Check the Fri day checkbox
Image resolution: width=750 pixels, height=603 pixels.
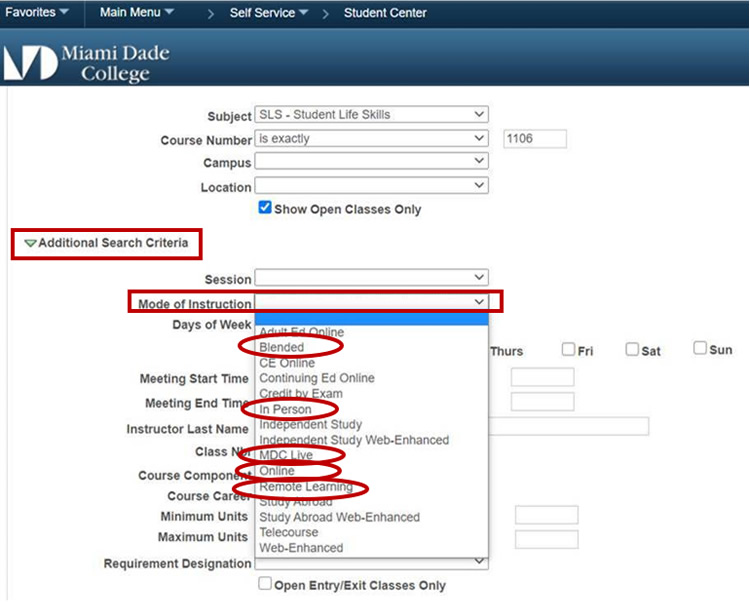pos(568,349)
